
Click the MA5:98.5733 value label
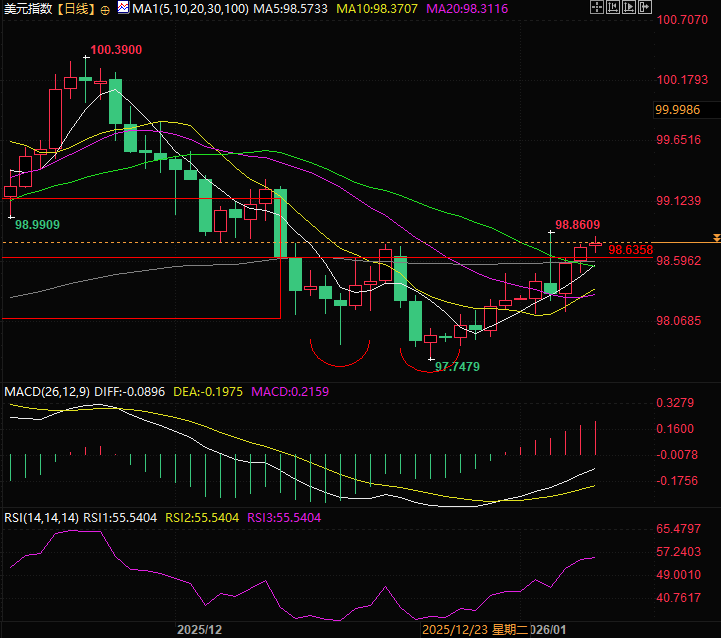[290, 9]
